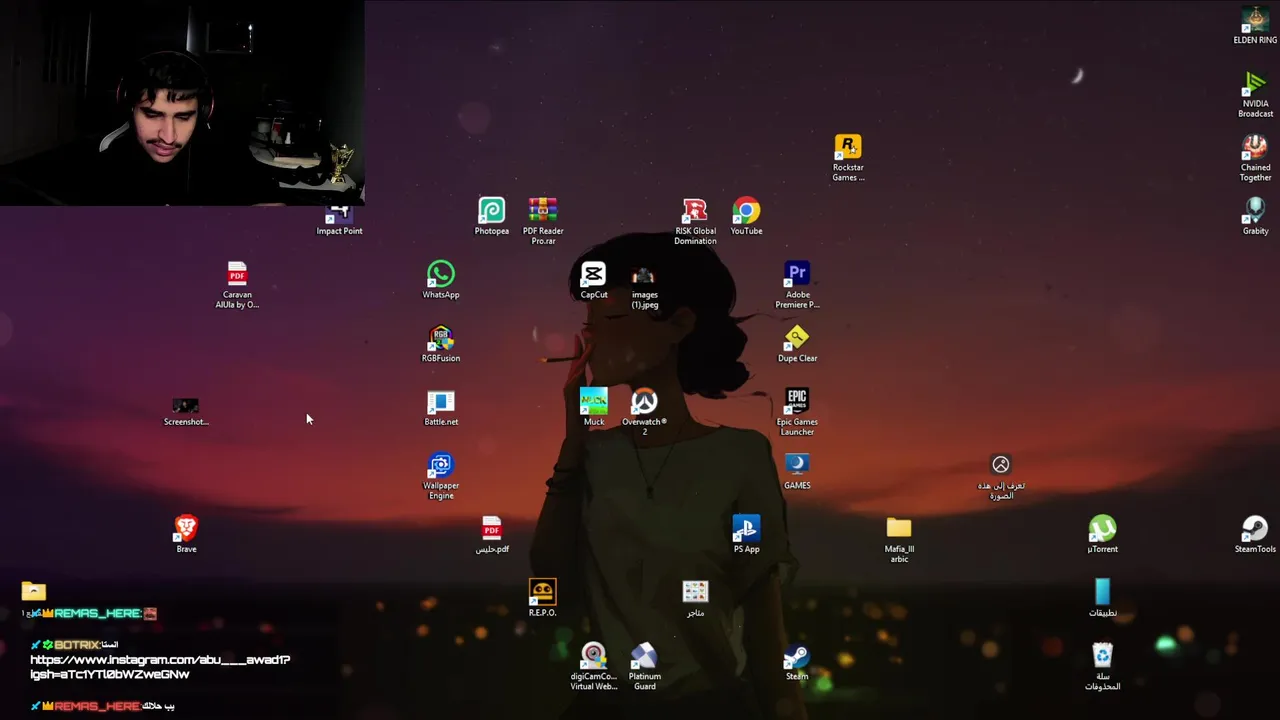Select the Grabity desktop icon
The width and height of the screenshot is (1280, 720).
point(1255,216)
